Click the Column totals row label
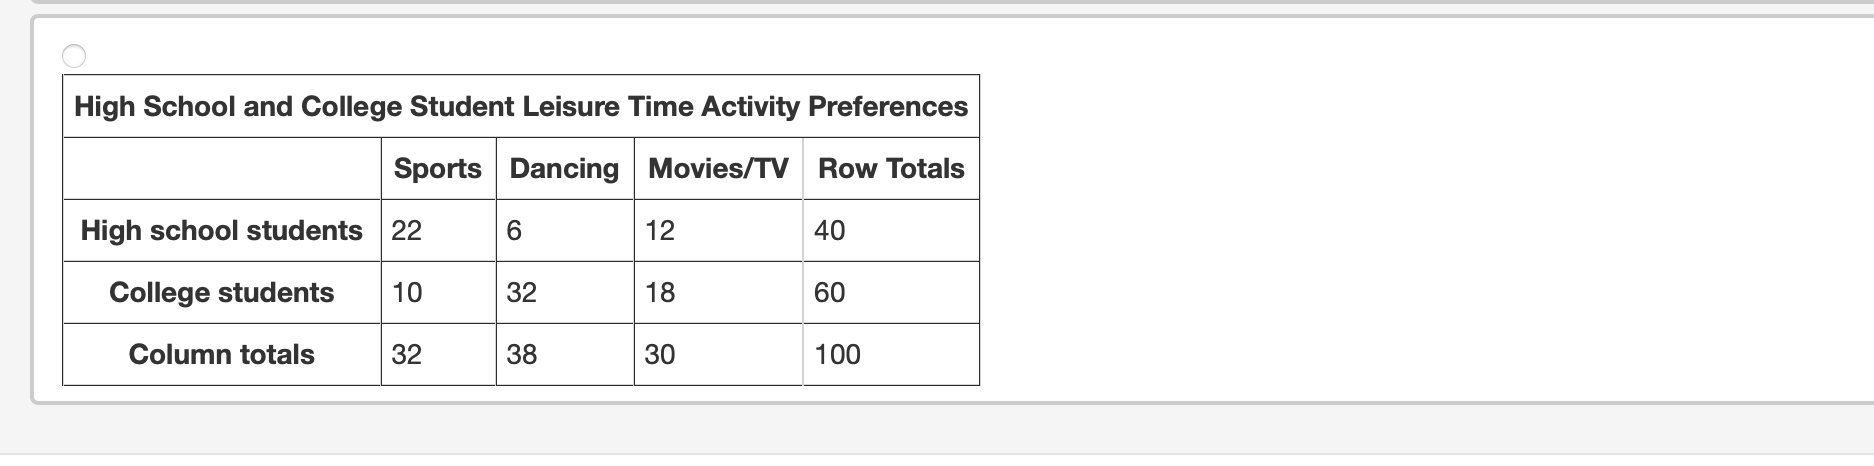Viewport: 1874px width, 466px height. (x=221, y=354)
